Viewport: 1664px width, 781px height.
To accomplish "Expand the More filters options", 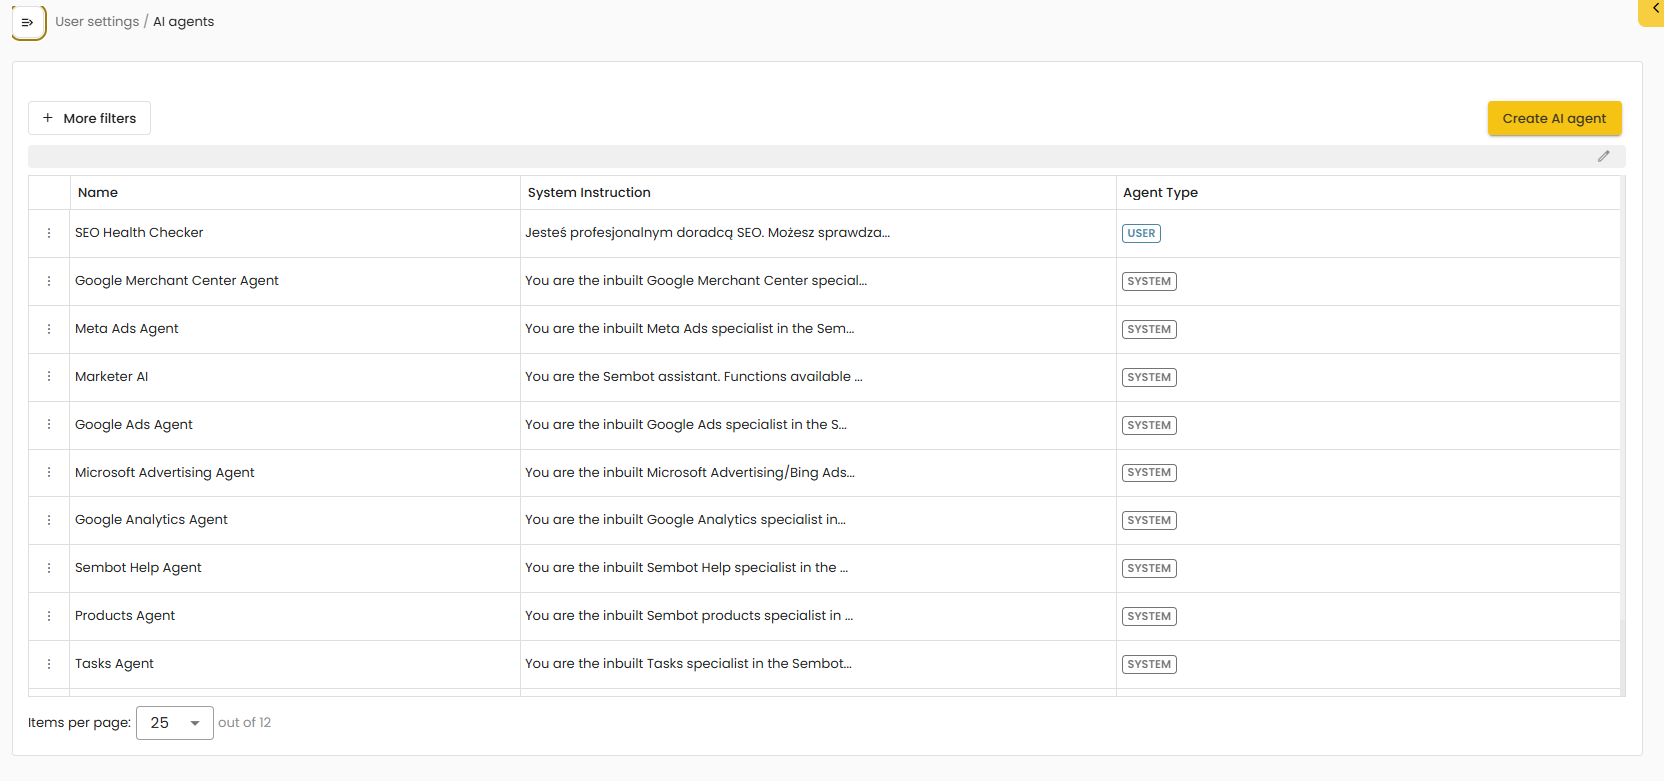I will point(89,118).
